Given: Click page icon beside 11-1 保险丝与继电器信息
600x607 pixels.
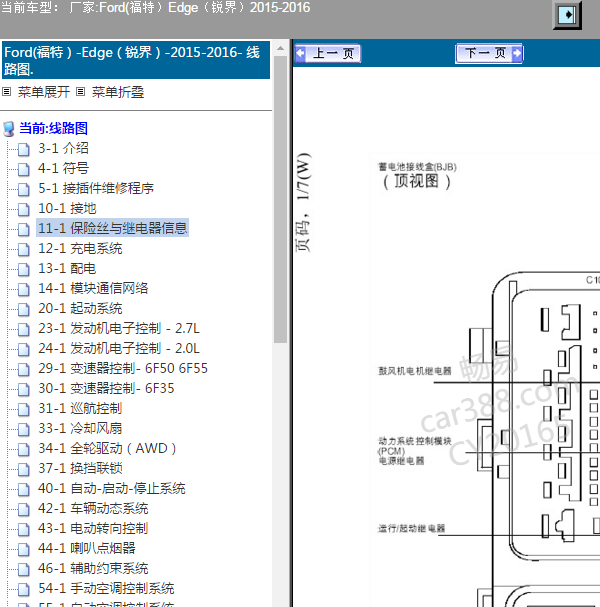Looking at the screenshot, I should click(x=24, y=229).
